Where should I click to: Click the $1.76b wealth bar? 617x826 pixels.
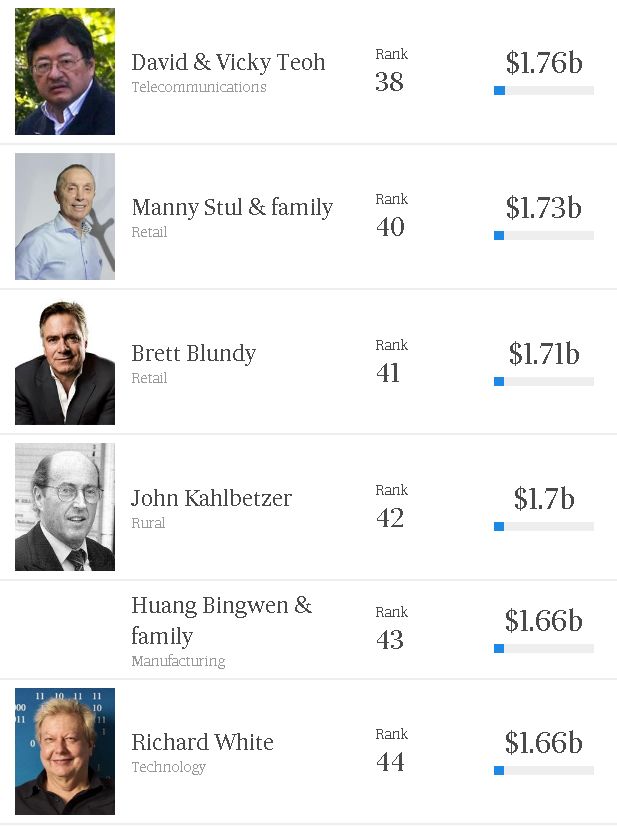point(544,91)
